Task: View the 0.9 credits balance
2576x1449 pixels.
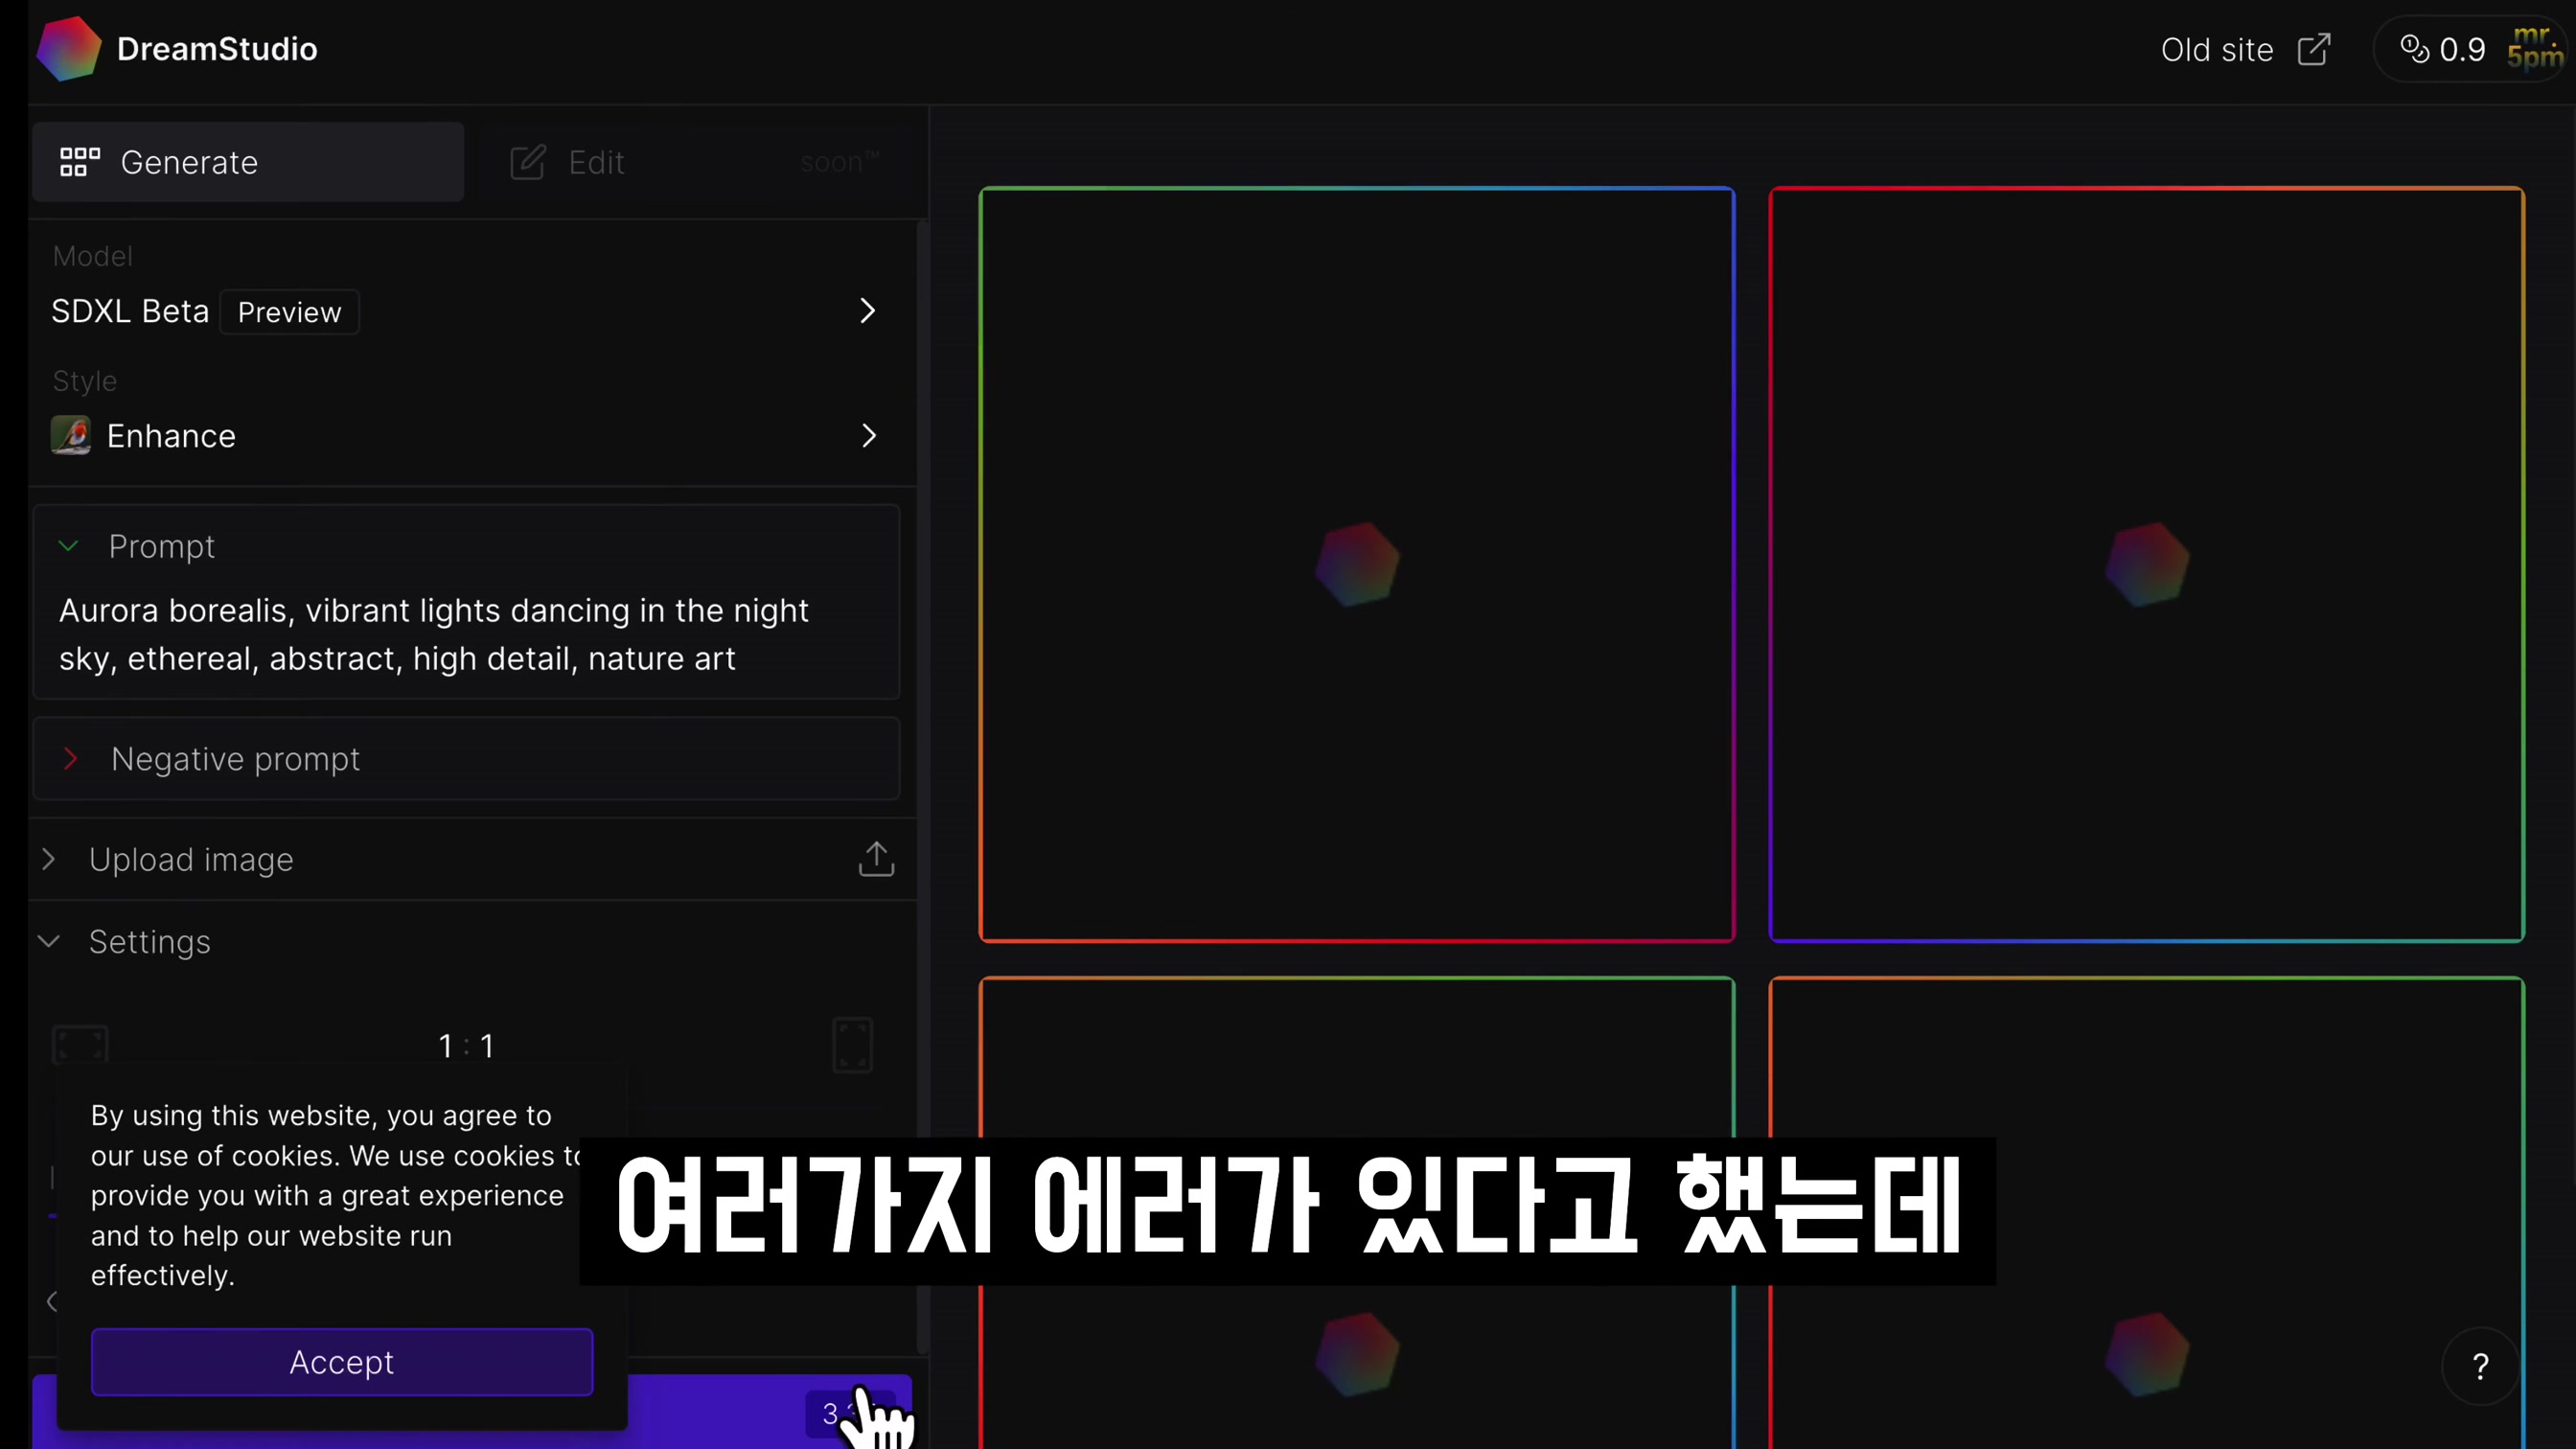Action: point(2462,50)
